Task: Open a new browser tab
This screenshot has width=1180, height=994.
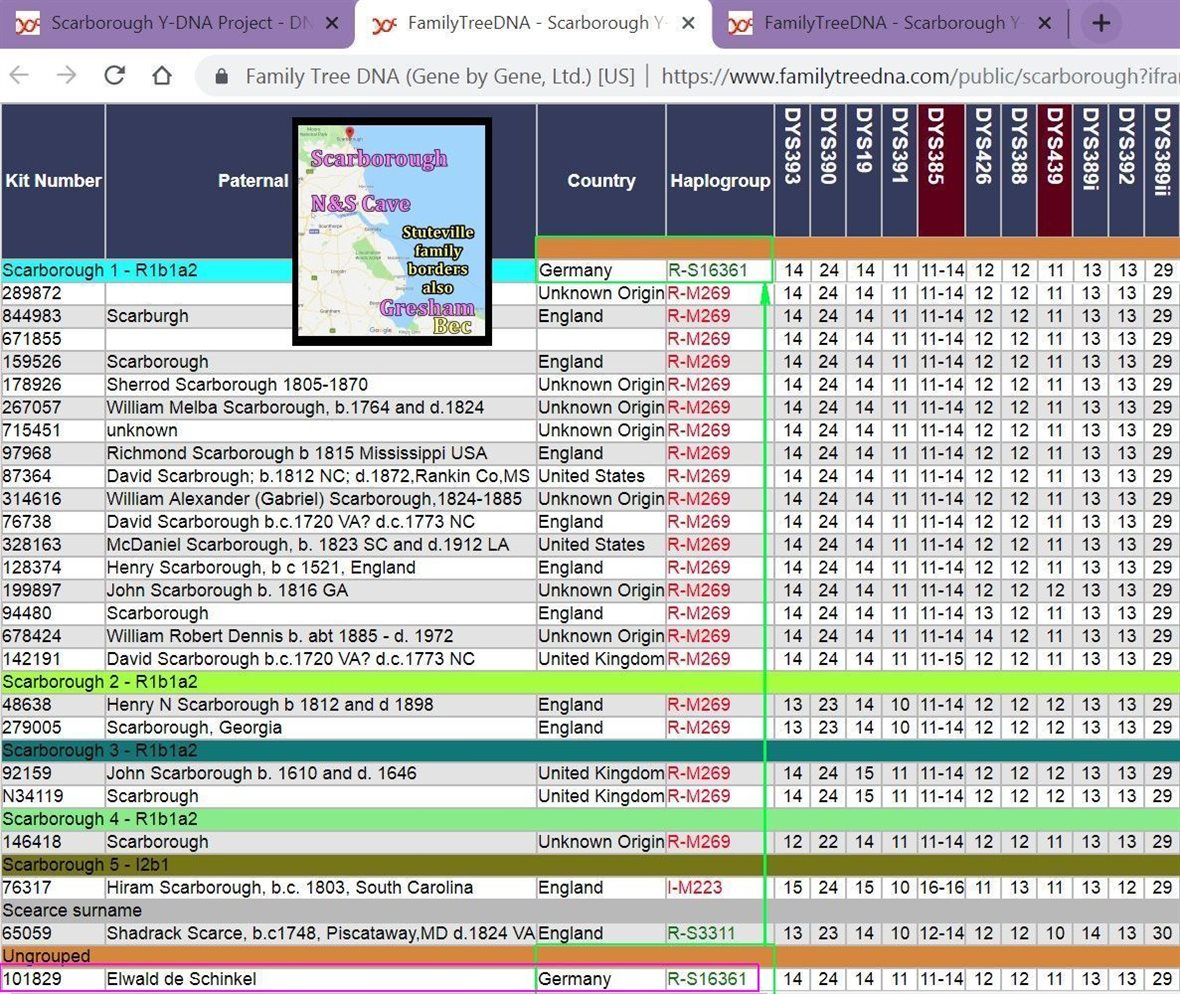Action: click(1101, 24)
